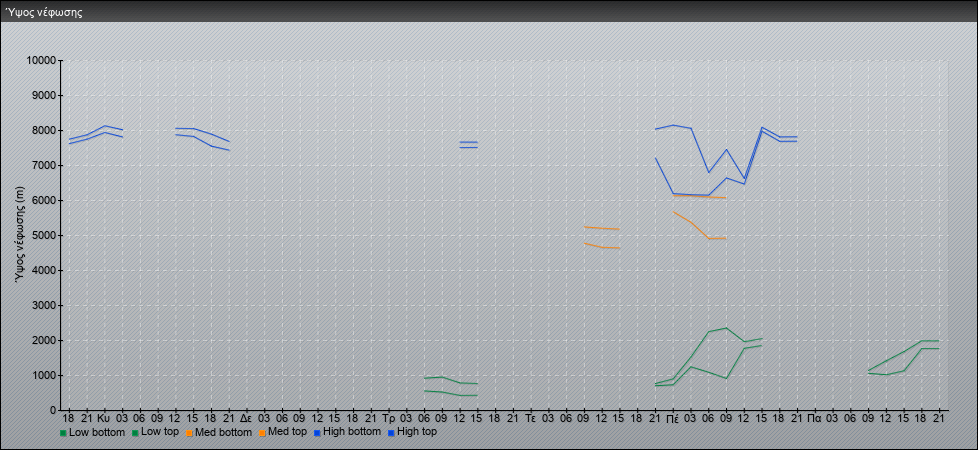This screenshot has height=450, width=978.
Task: Click the 3000 y-axis value
Action: click(44, 305)
